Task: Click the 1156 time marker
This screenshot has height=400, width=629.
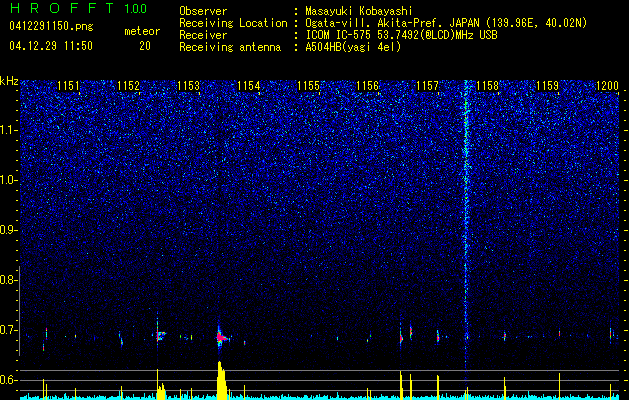Action: point(368,86)
